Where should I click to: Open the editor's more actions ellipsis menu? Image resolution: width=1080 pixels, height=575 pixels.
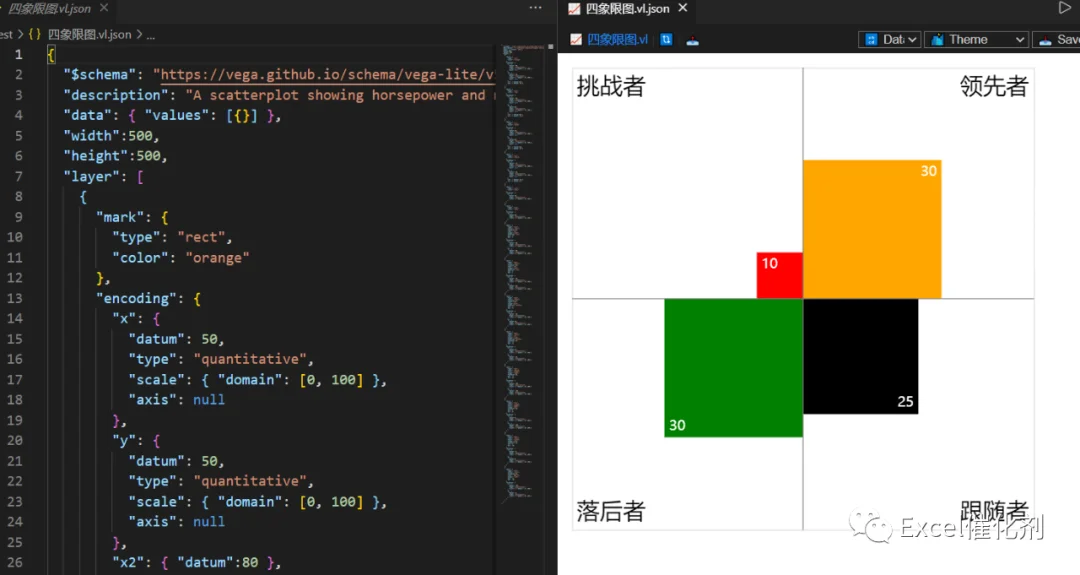pyautogui.click(x=535, y=8)
